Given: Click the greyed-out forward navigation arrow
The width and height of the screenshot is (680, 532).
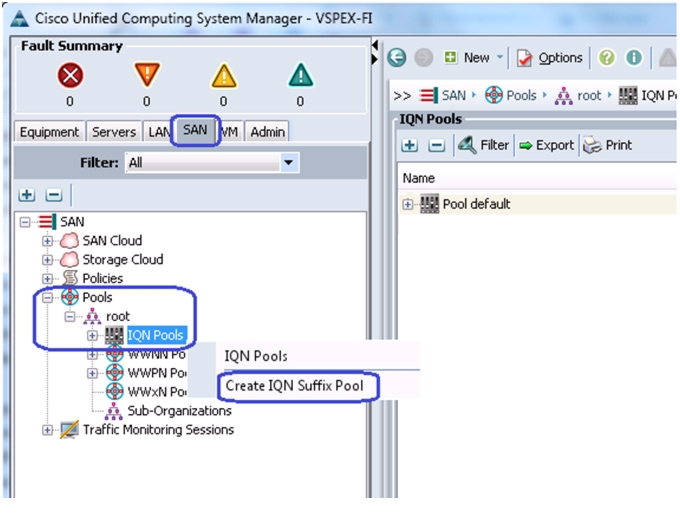Looking at the screenshot, I should coord(423,58).
